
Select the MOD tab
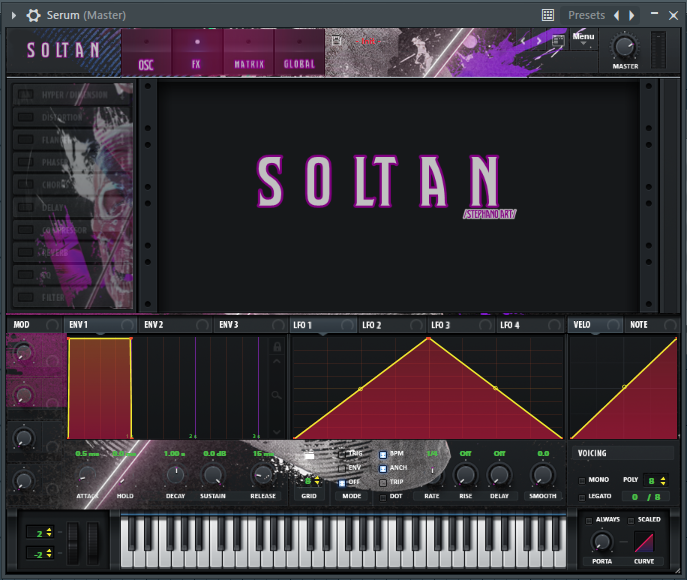pos(33,325)
